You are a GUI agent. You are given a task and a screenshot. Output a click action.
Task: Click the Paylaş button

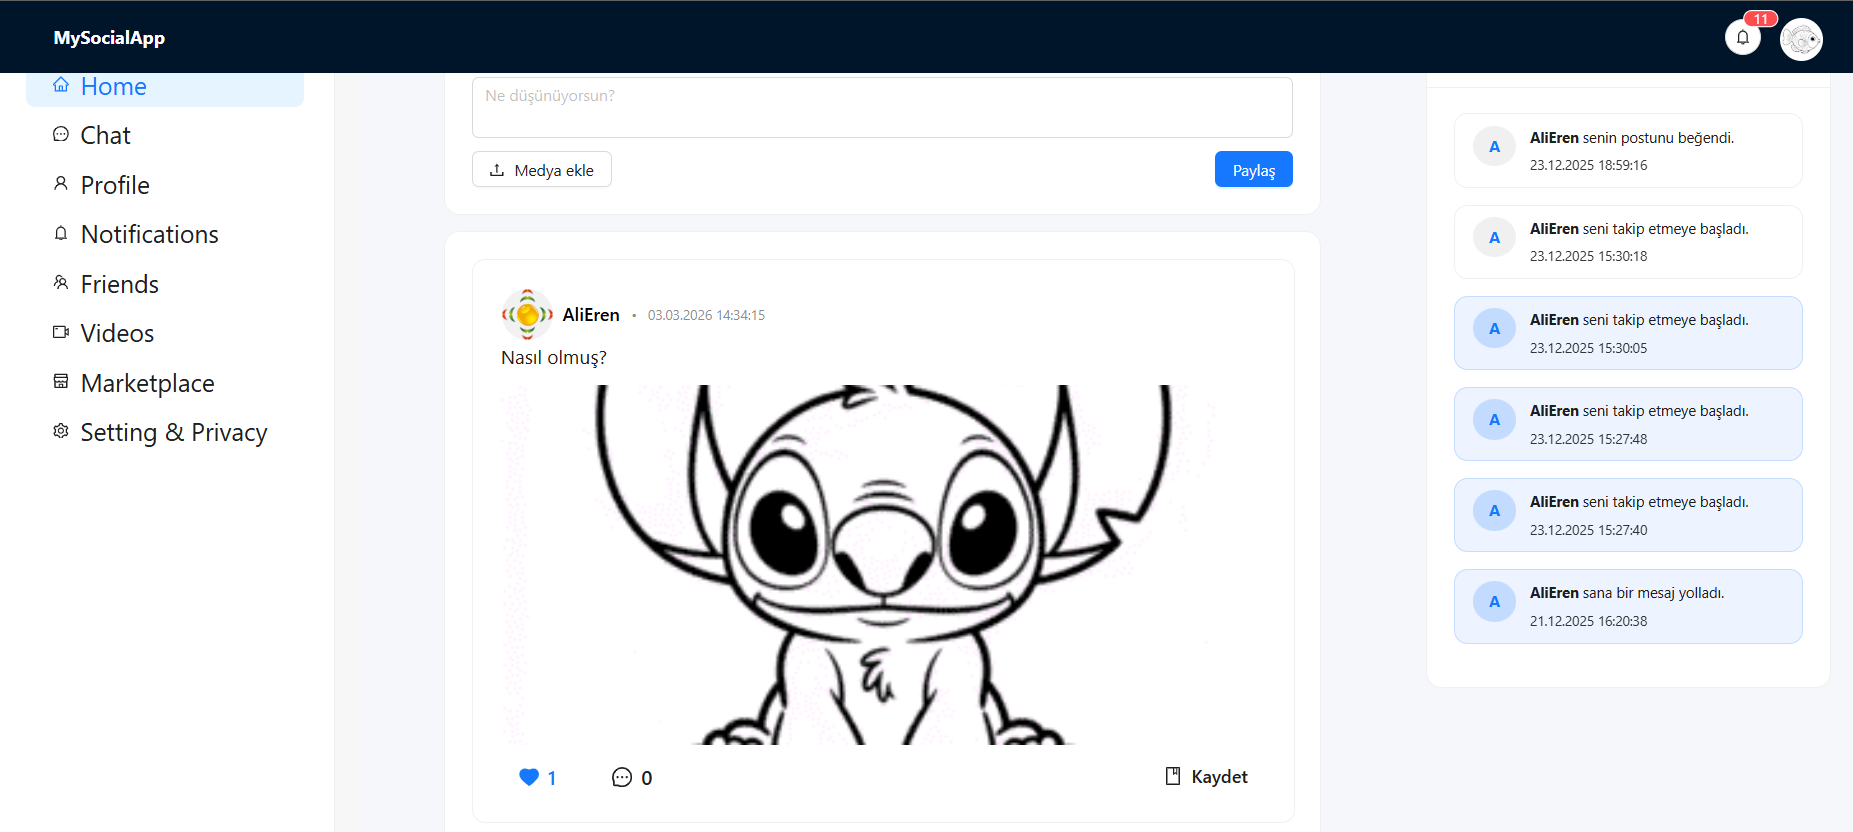pyautogui.click(x=1253, y=169)
